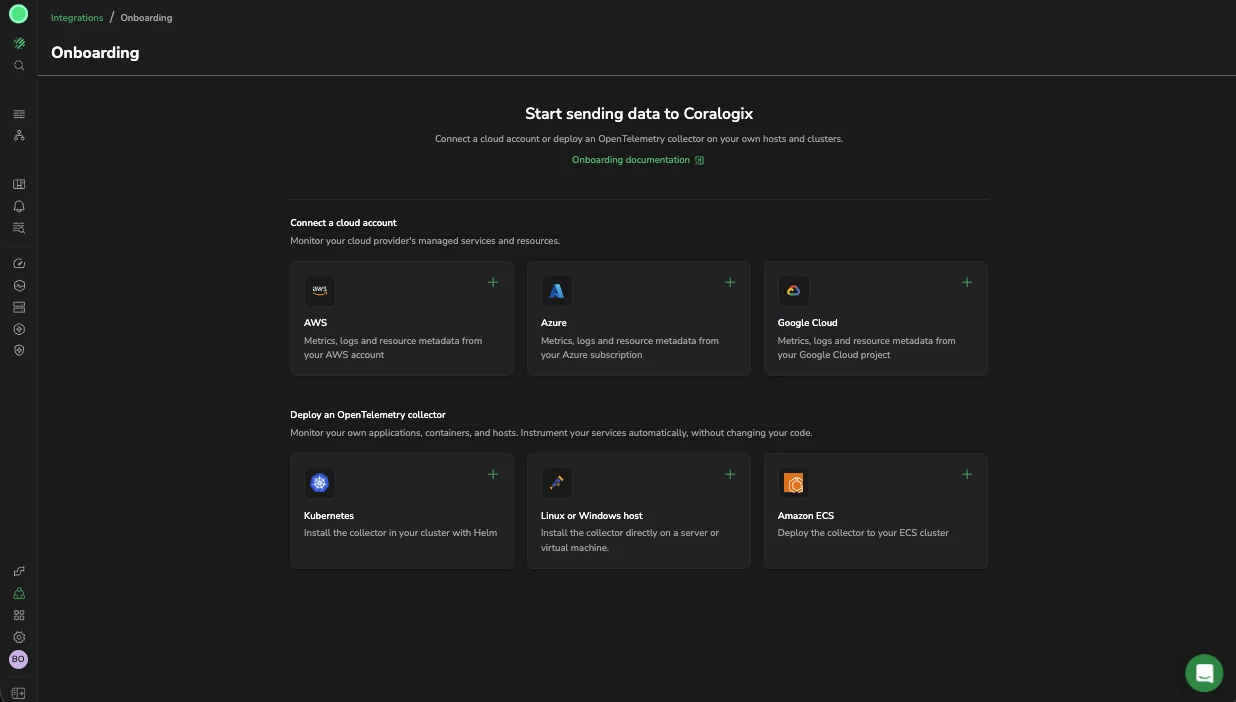Click 'Install the collector directly on a server' text
Screen dimensions: 1236x702
630,540
